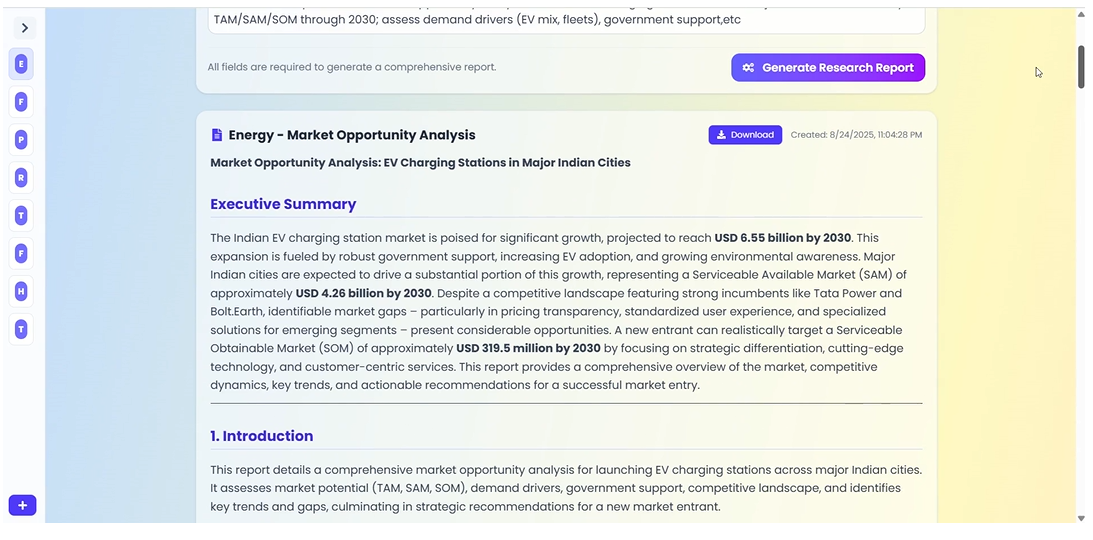This screenshot has width=1093, height=540.
Task: Open the second 'F' sidebar item
Action: pos(21,254)
